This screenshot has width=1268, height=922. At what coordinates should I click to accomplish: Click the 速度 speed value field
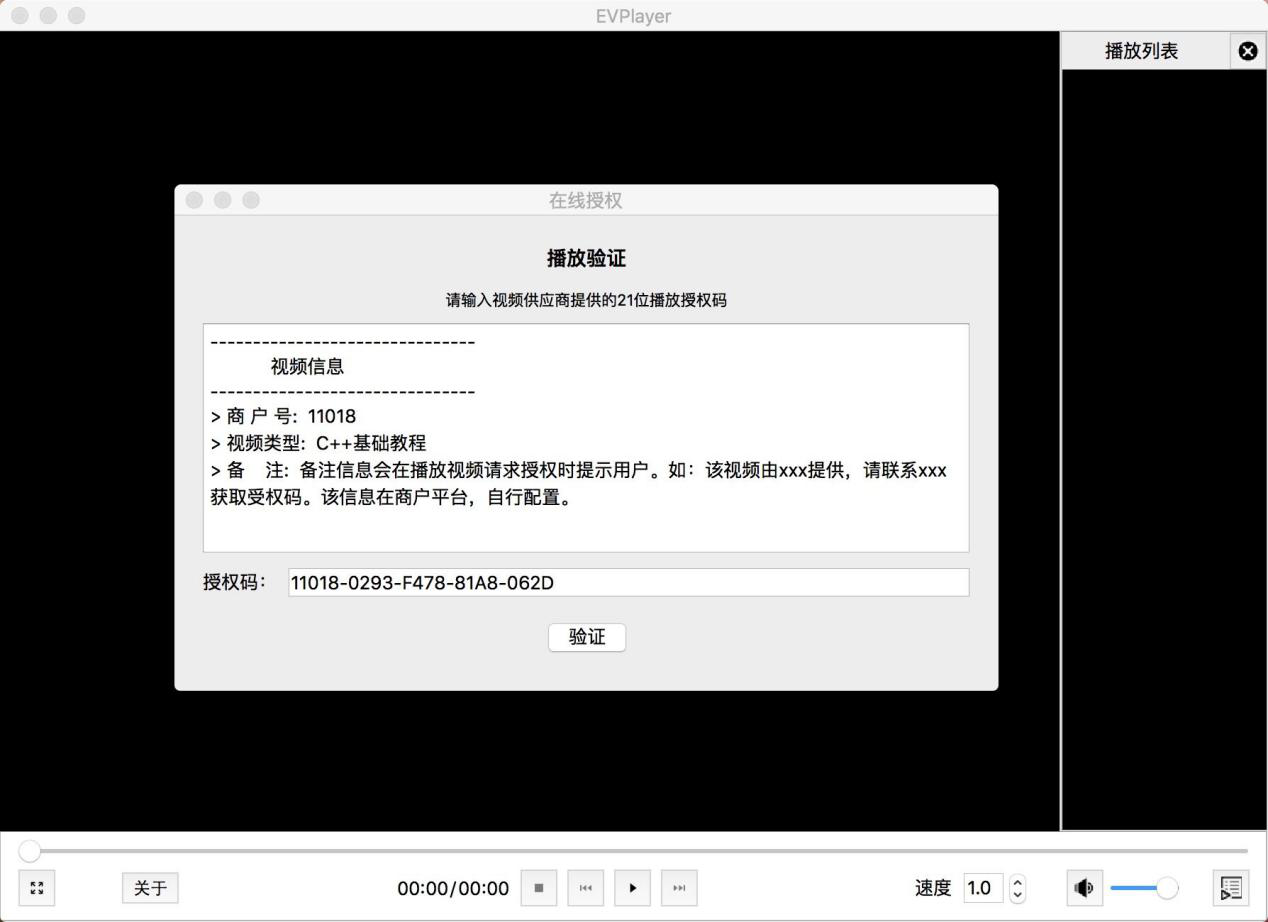tap(983, 887)
